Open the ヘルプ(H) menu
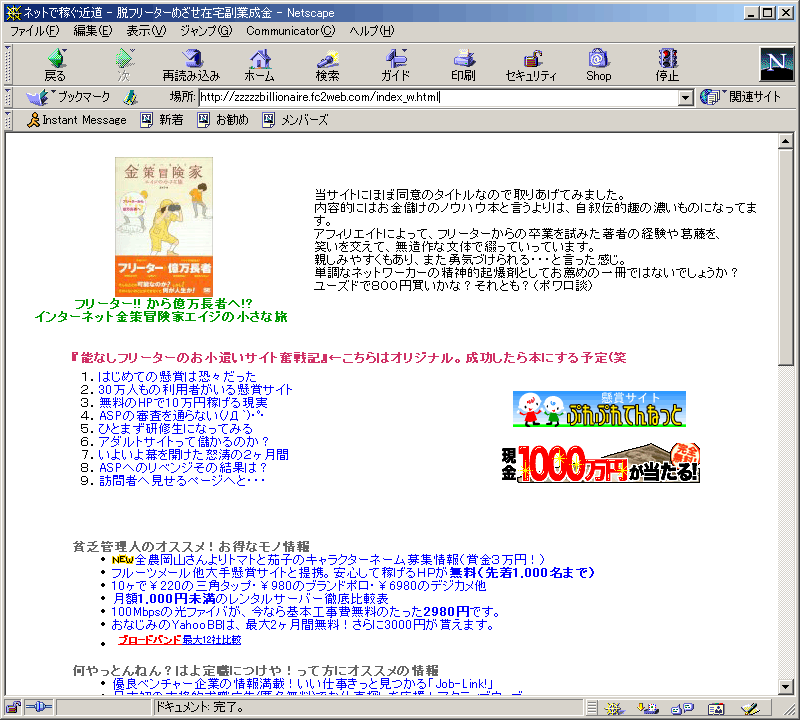Viewport: 800px width, 720px height. point(371,31)
